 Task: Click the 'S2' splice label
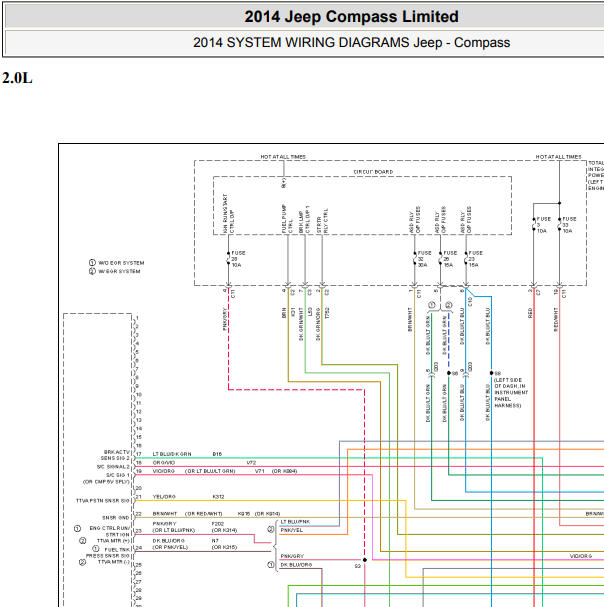click(358, 566)
